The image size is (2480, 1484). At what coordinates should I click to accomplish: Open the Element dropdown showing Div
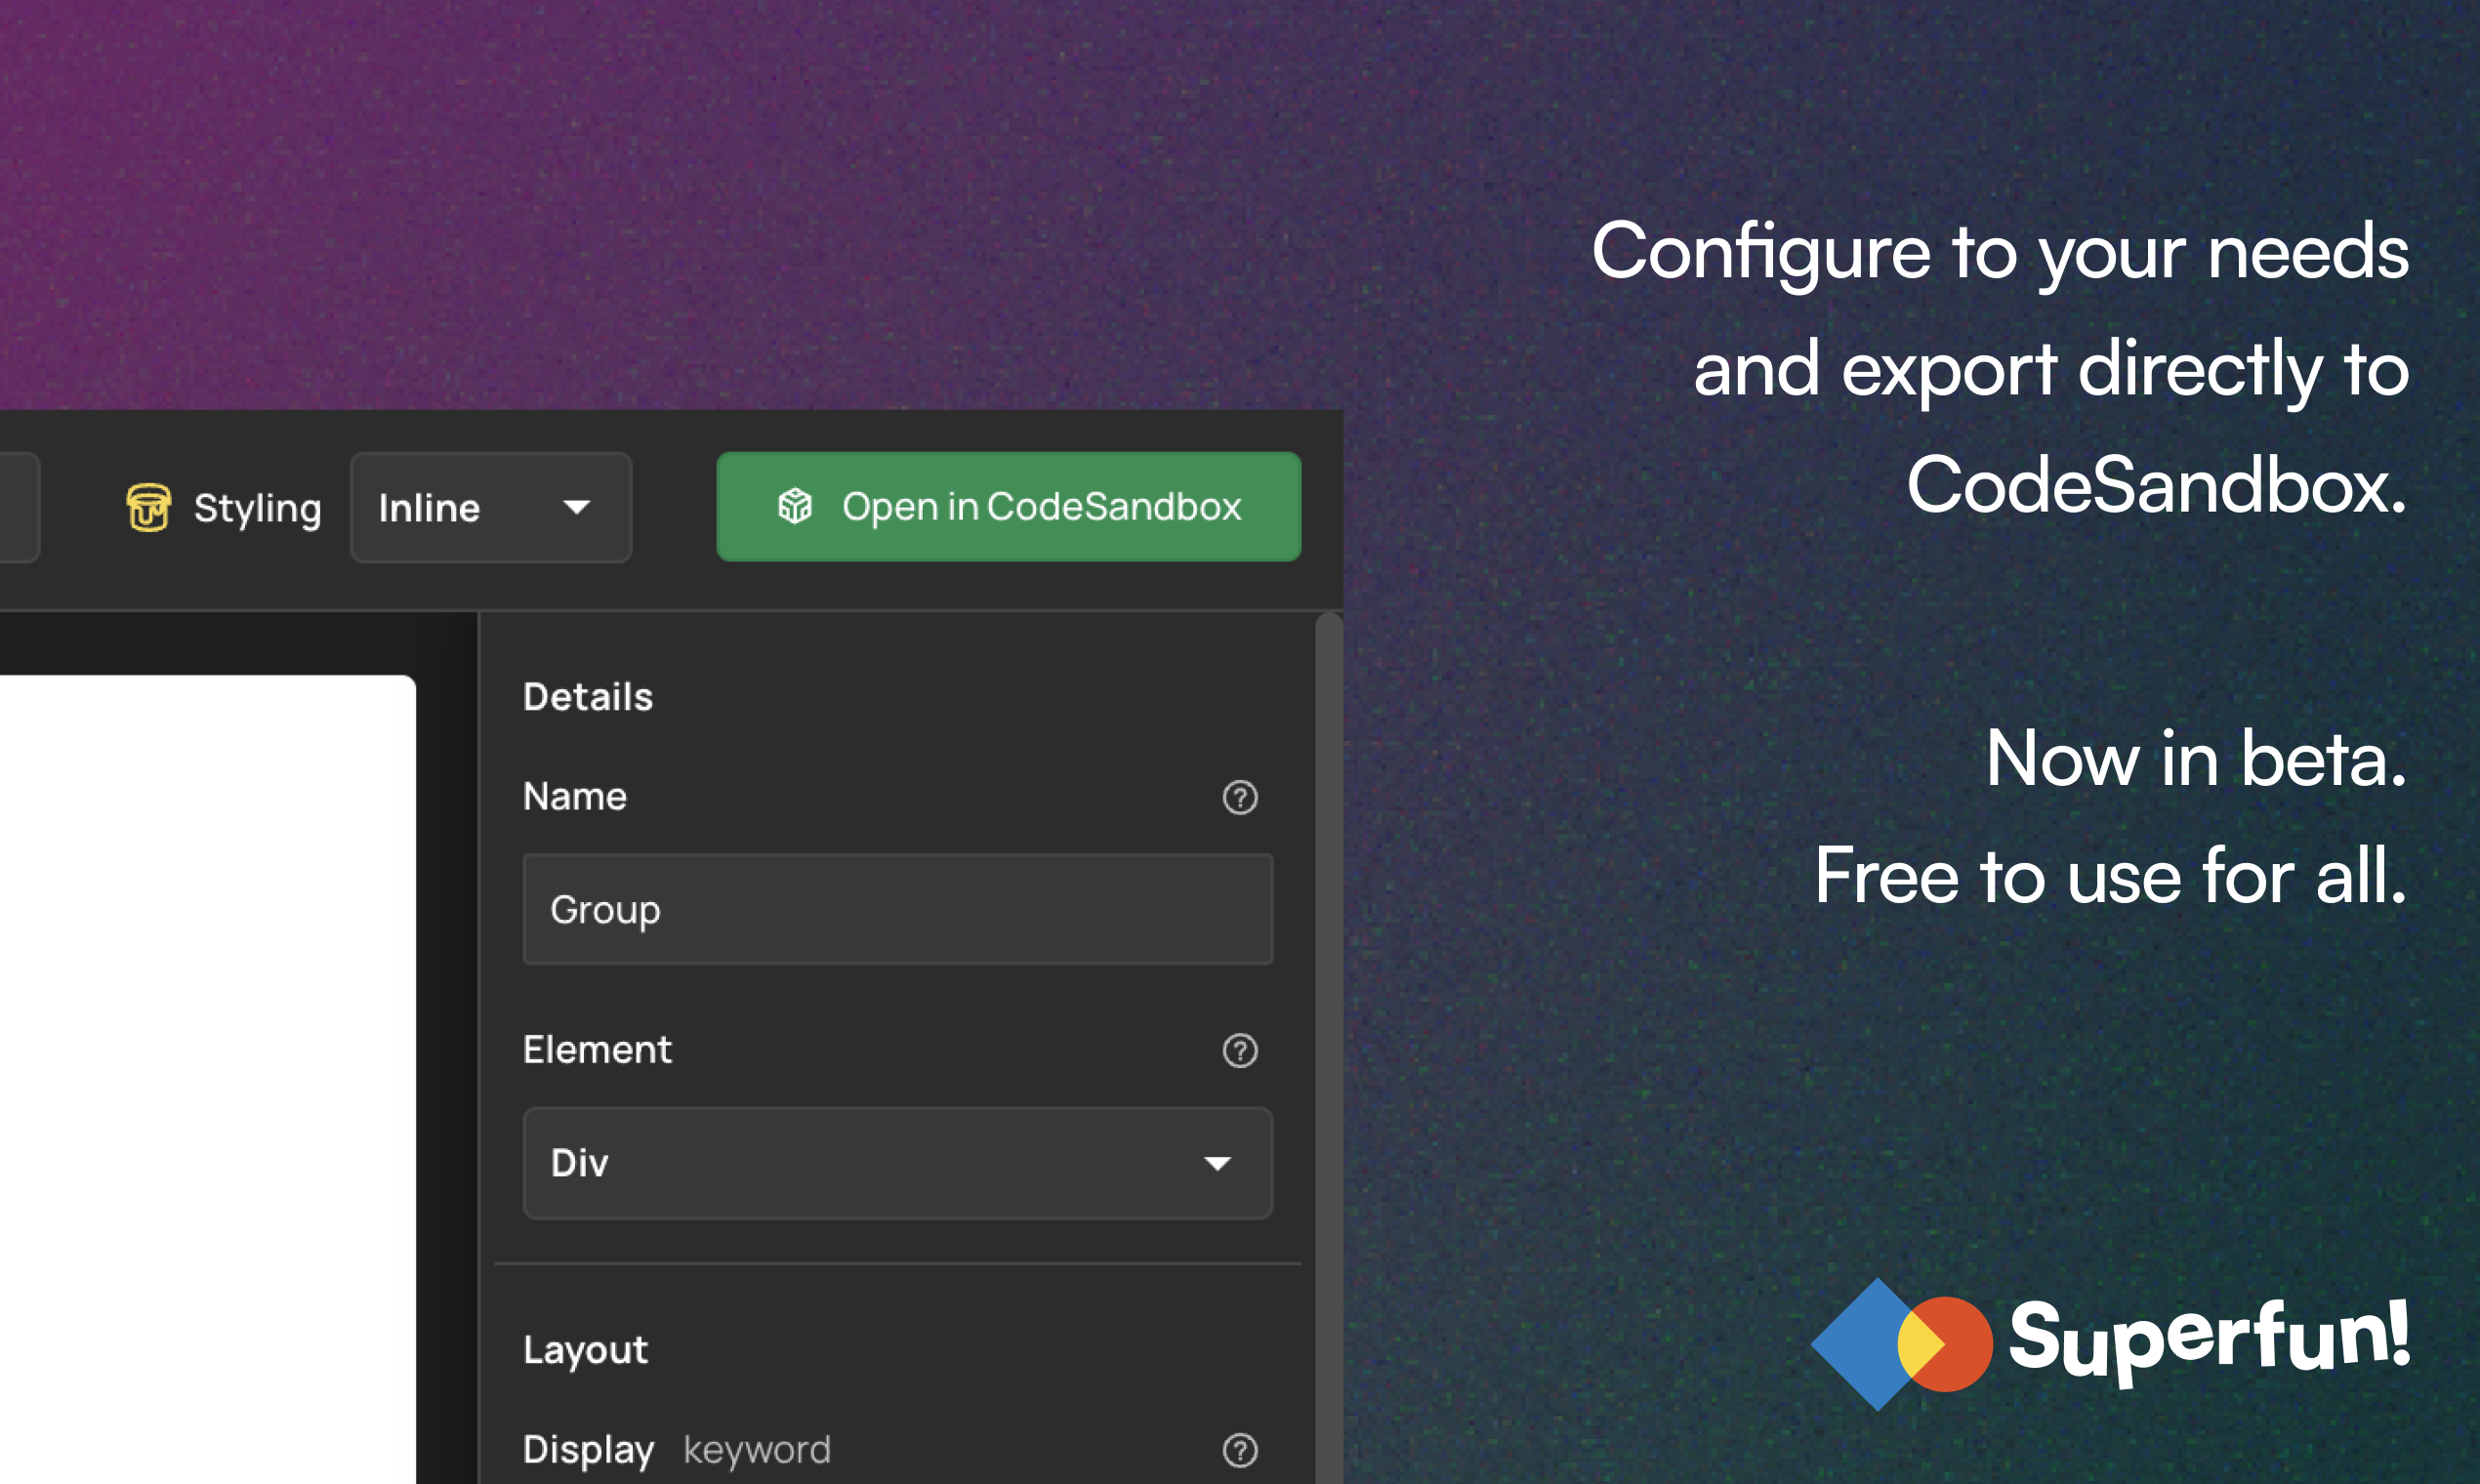click(898, 1163)
